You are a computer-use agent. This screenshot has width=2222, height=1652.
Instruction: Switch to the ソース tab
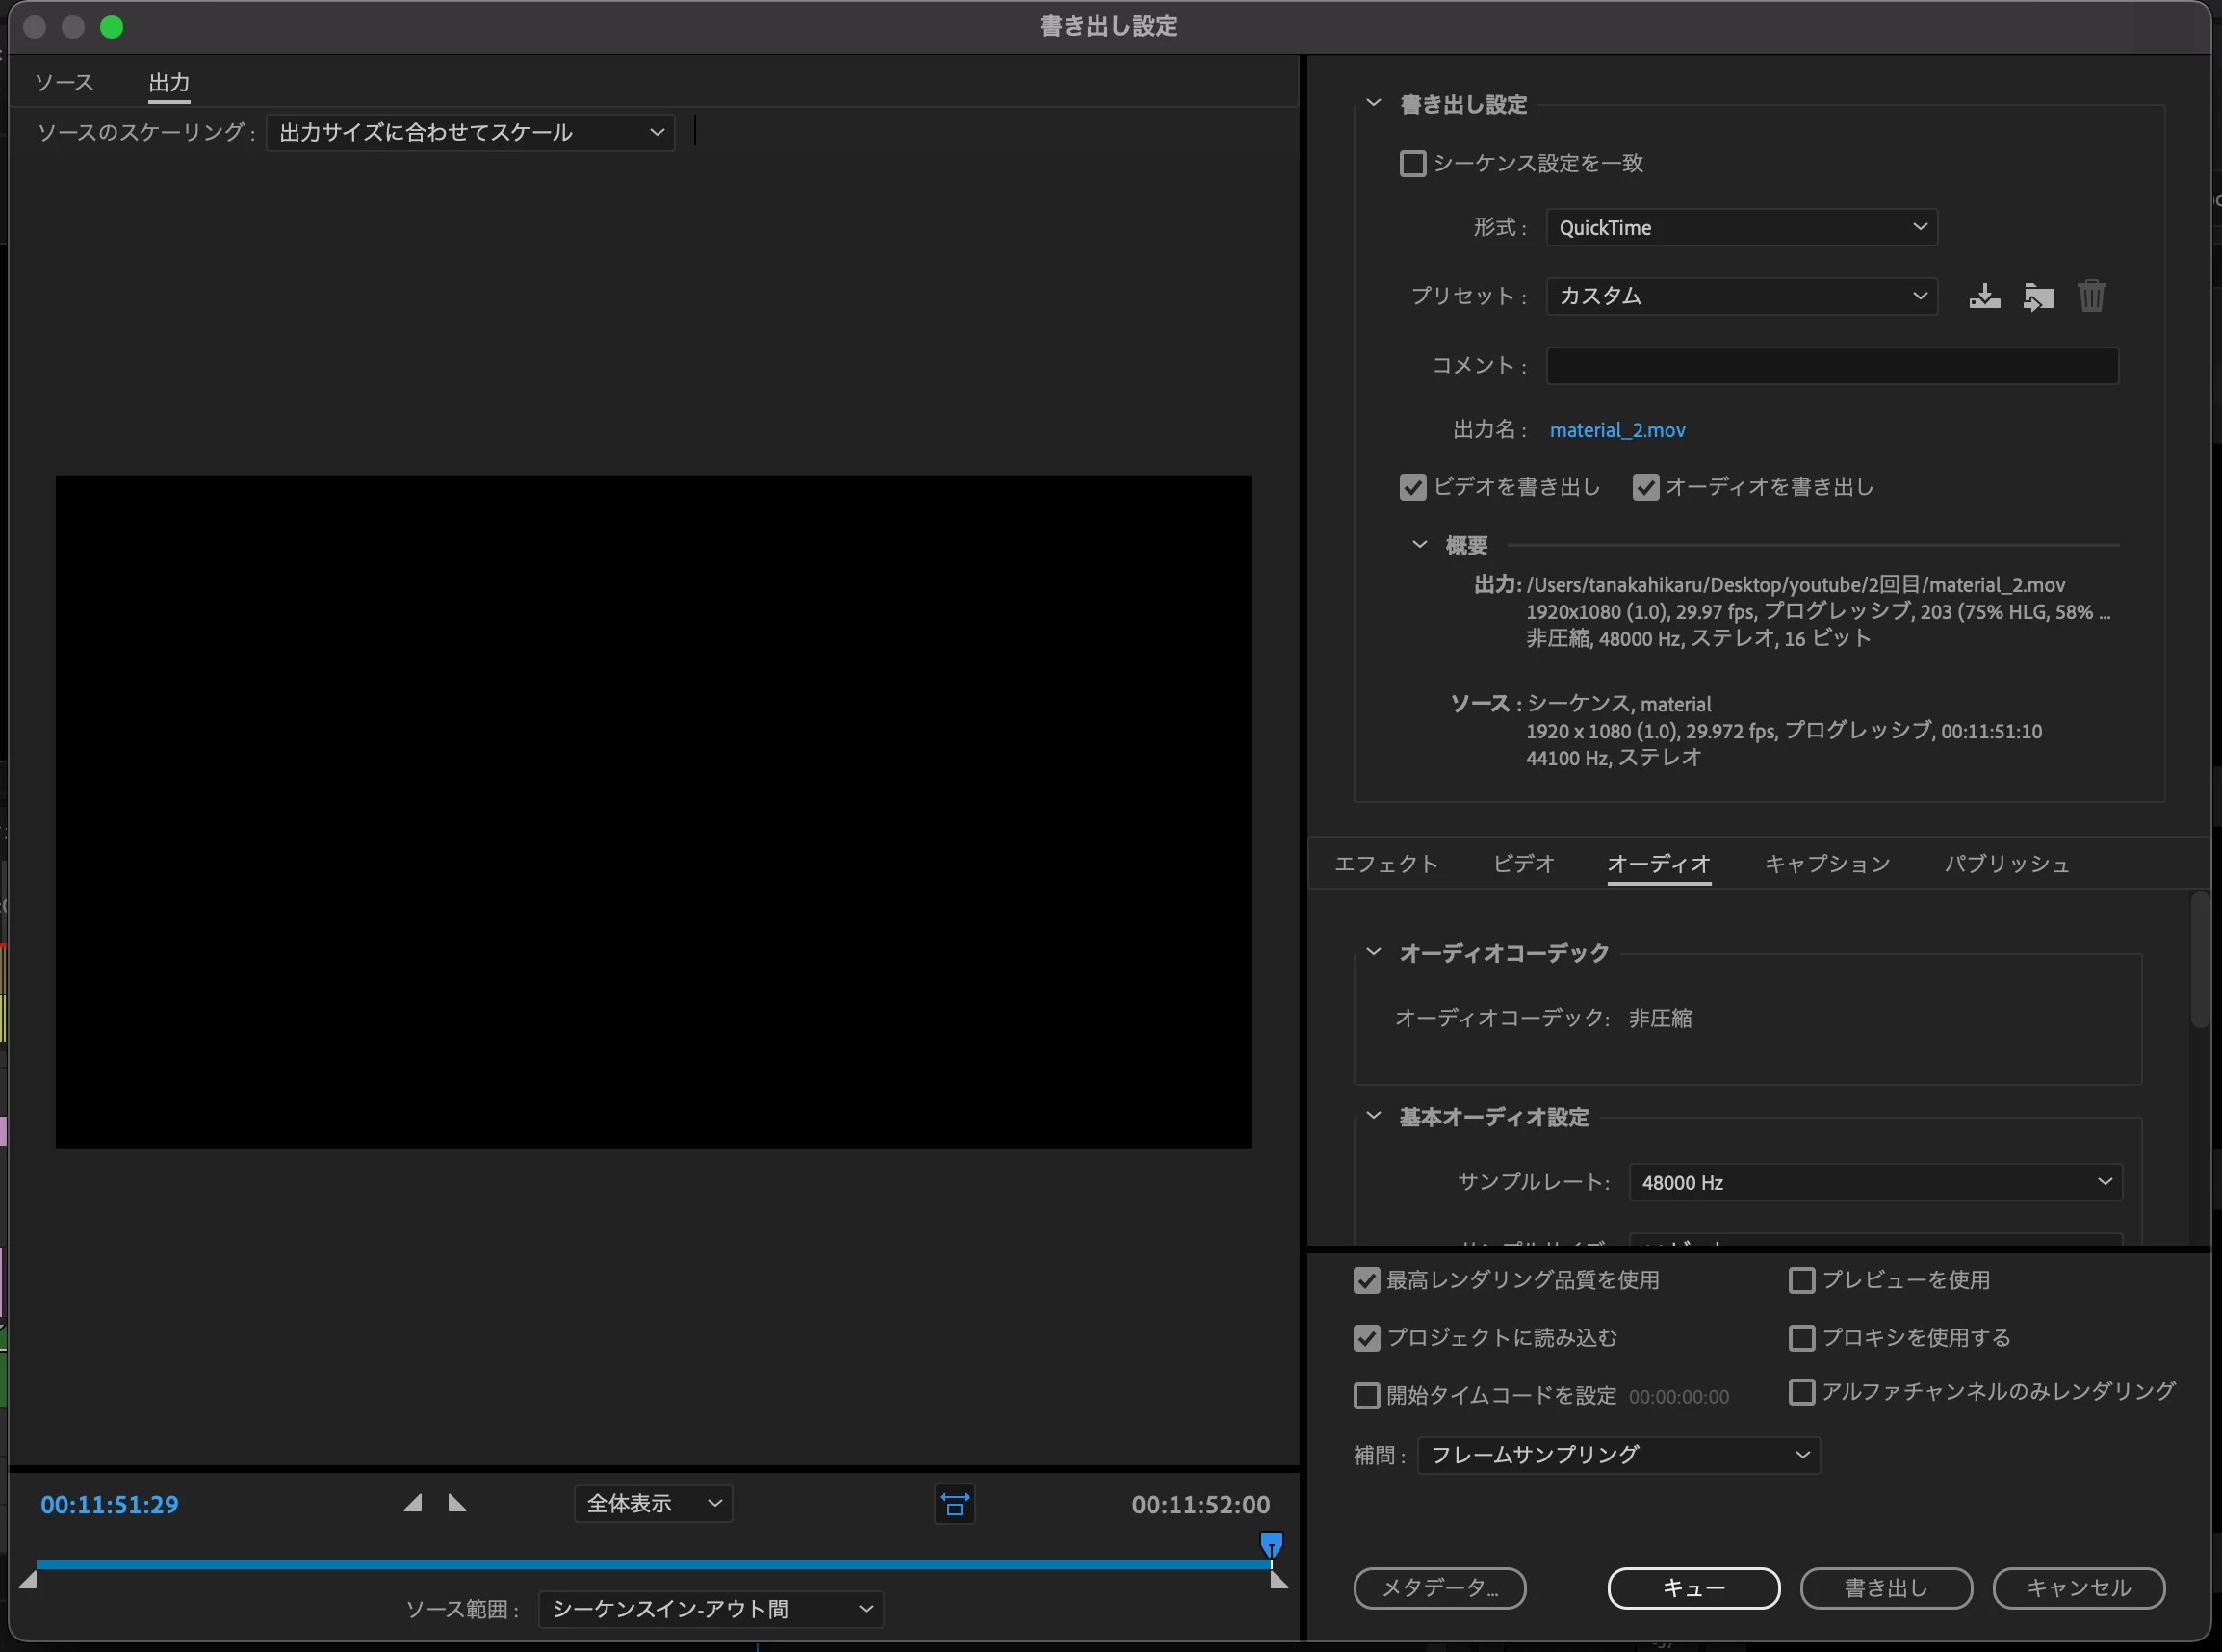click(64, 82)
